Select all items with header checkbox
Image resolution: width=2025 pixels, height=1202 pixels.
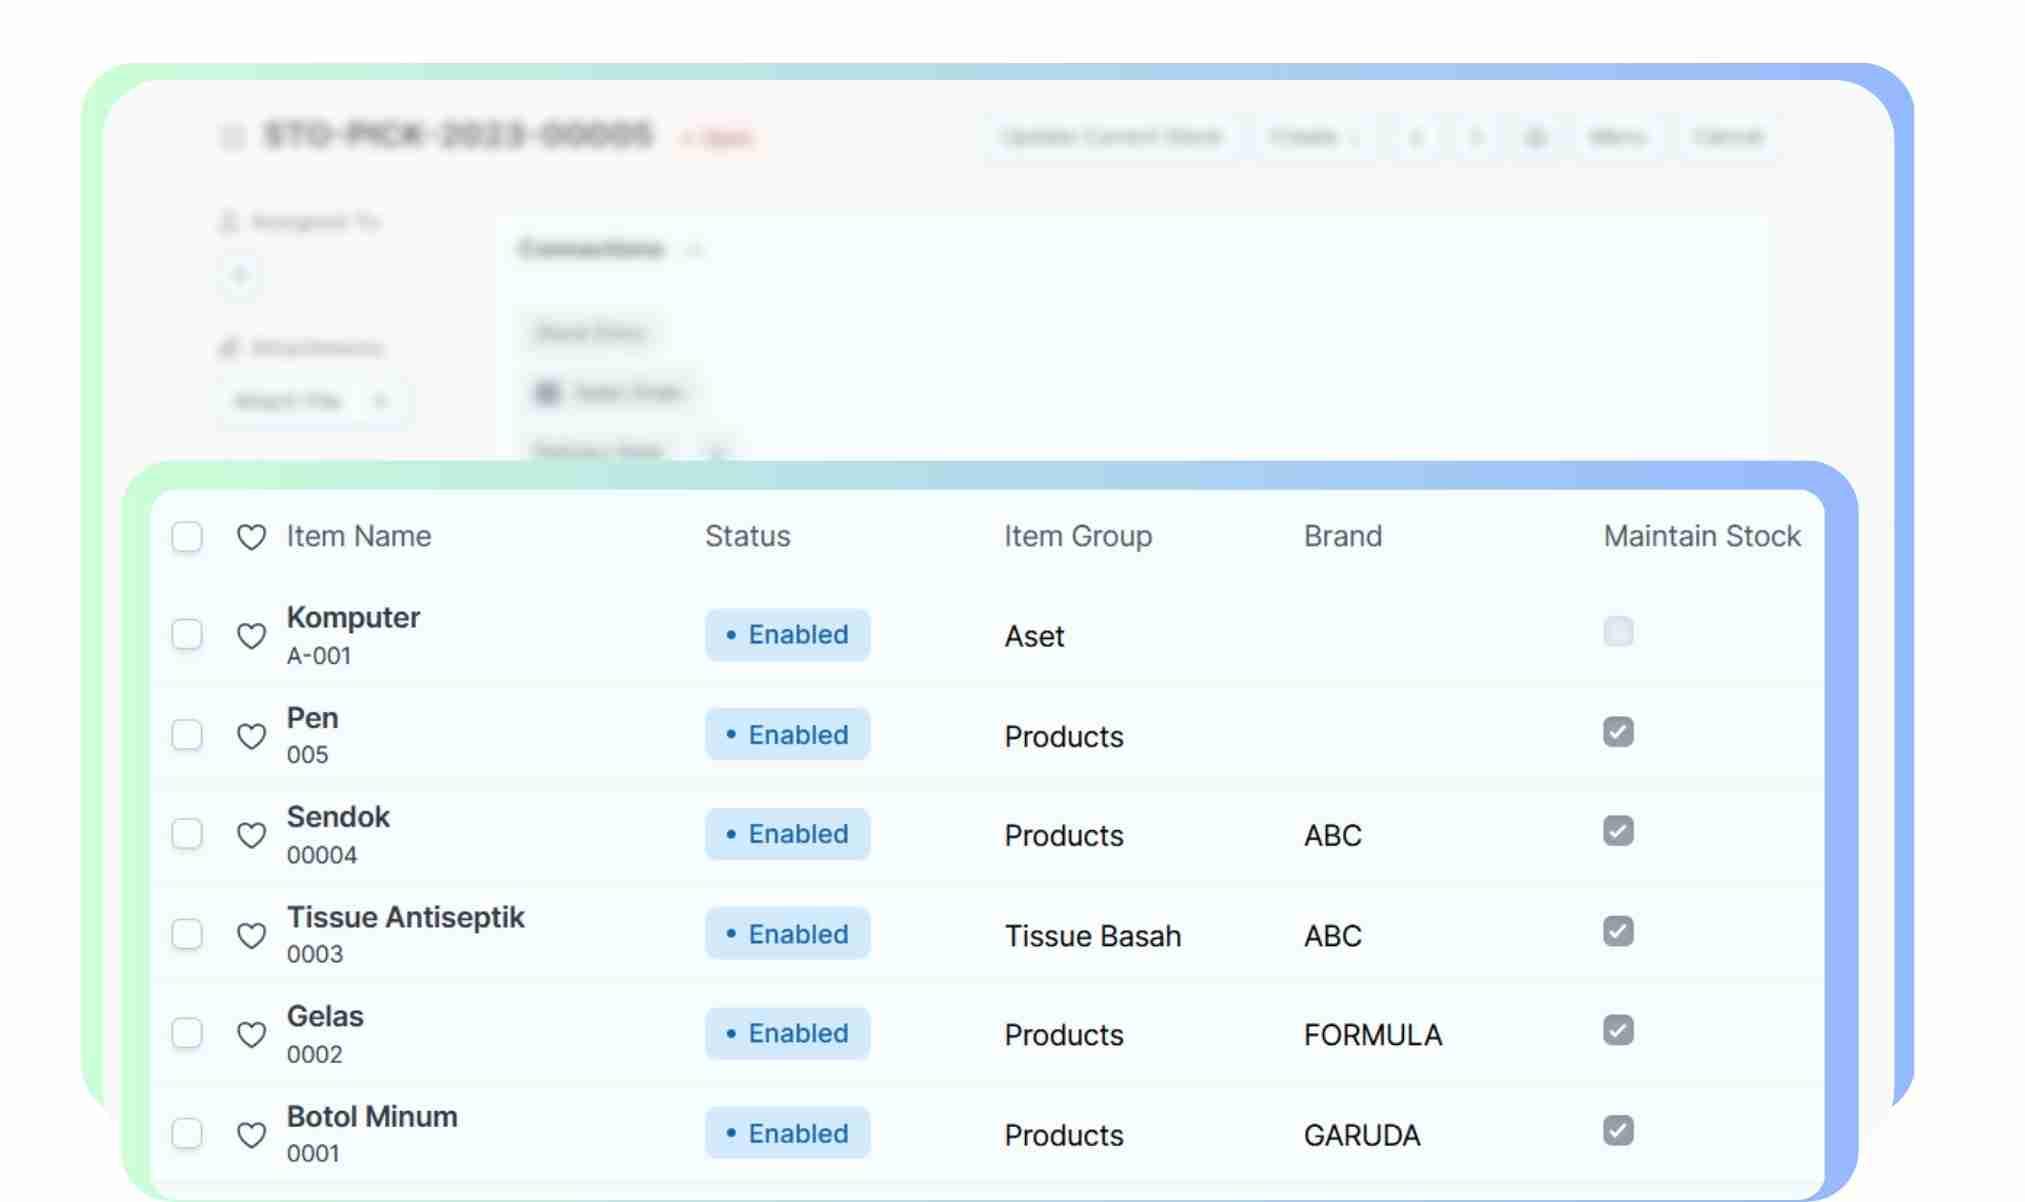(187, 537)
